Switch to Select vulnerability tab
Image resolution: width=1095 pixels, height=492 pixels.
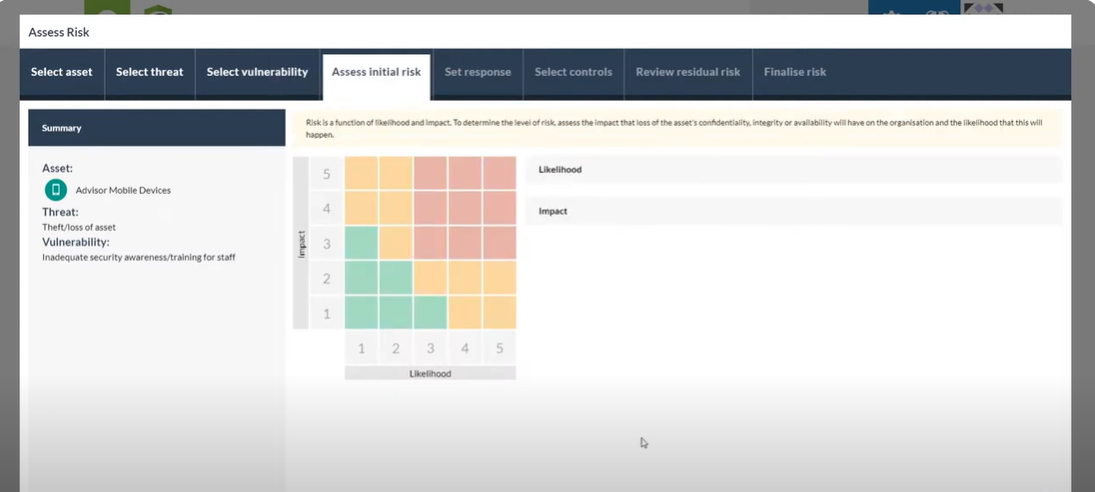coord(257,72)
